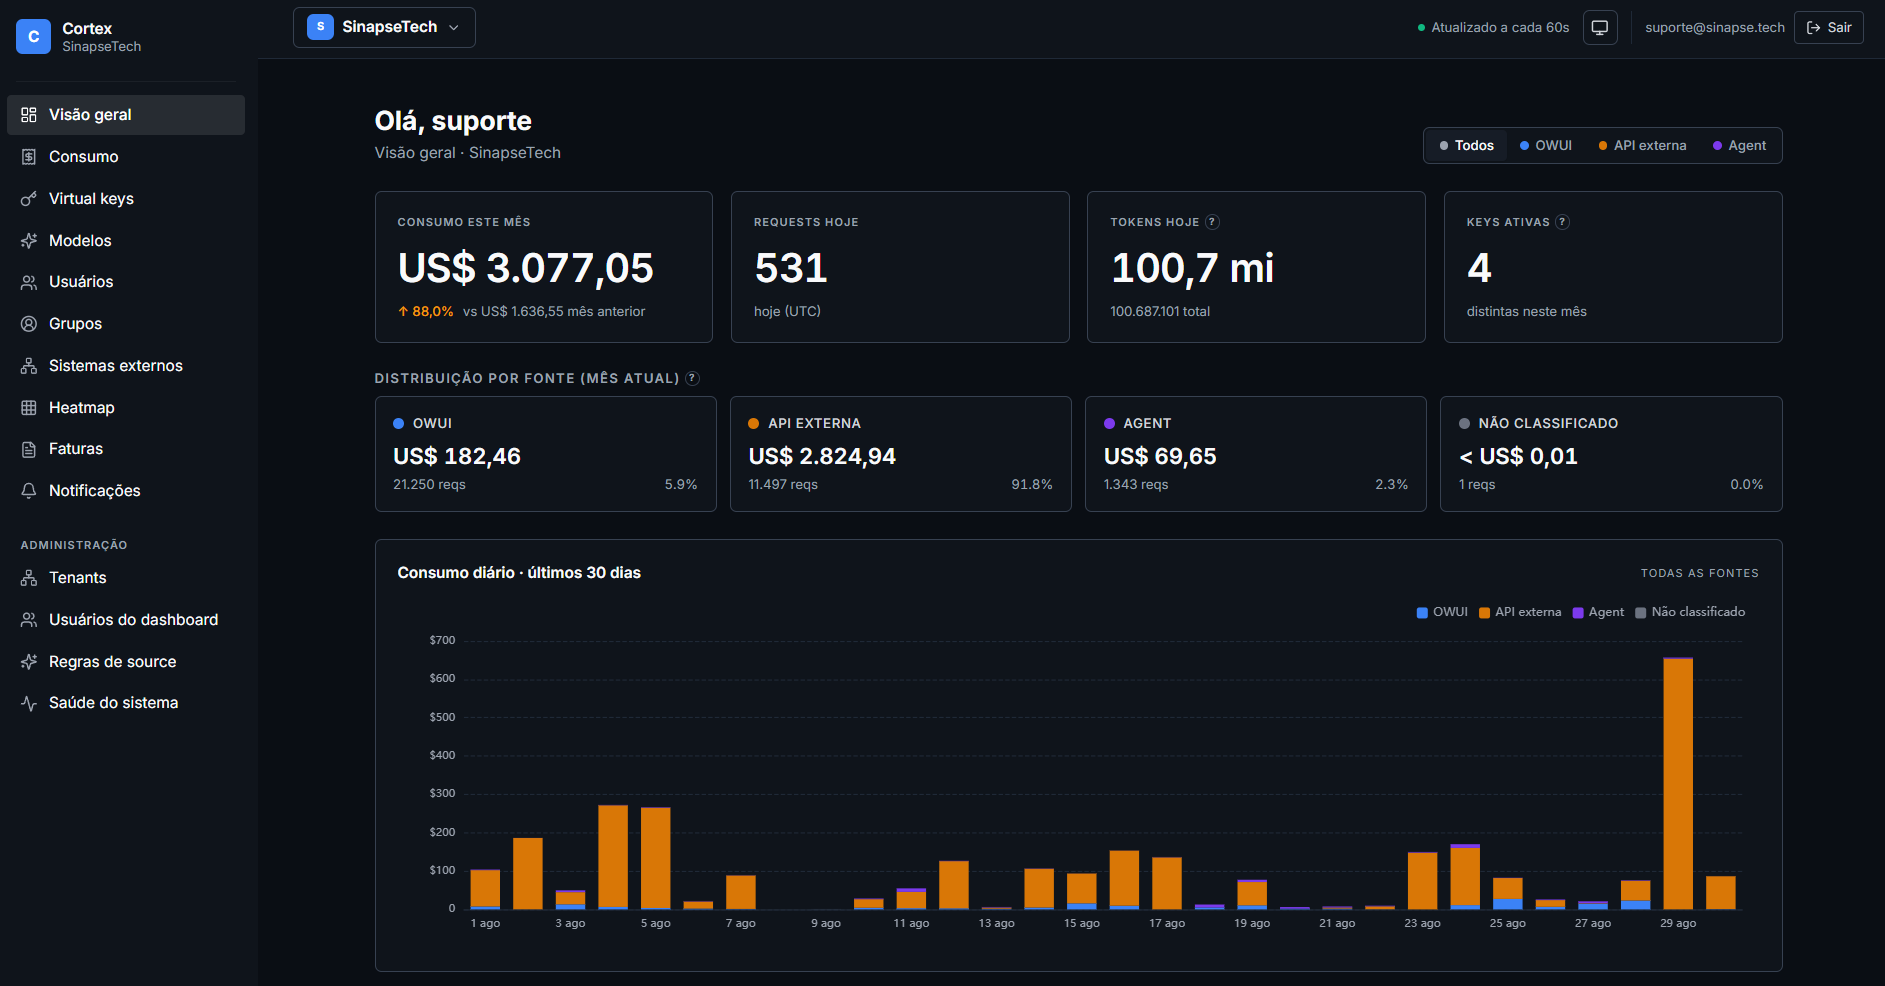The image size is (1885, 986).
Task: Go to the Faturas page
Action: click(126, 449)
